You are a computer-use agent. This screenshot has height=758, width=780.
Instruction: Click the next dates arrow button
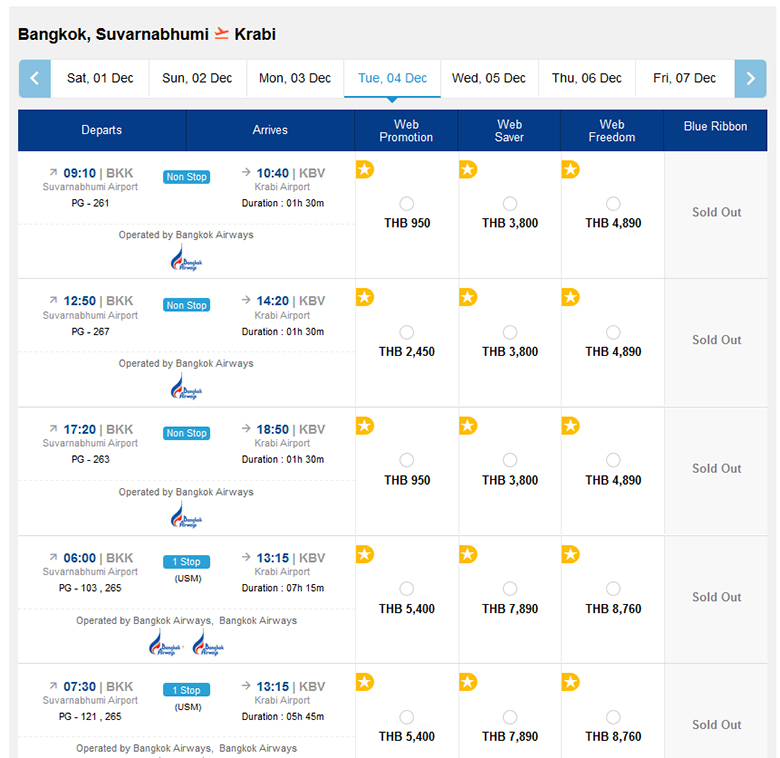pos(750,78)
